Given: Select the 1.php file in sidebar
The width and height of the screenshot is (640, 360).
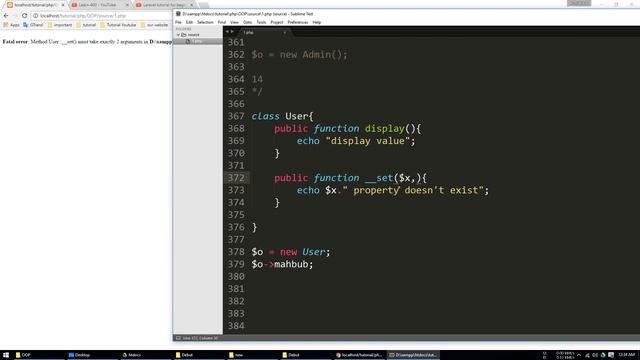Looking at the screenshot, I should pyautogui.click(x=197, y=41).
